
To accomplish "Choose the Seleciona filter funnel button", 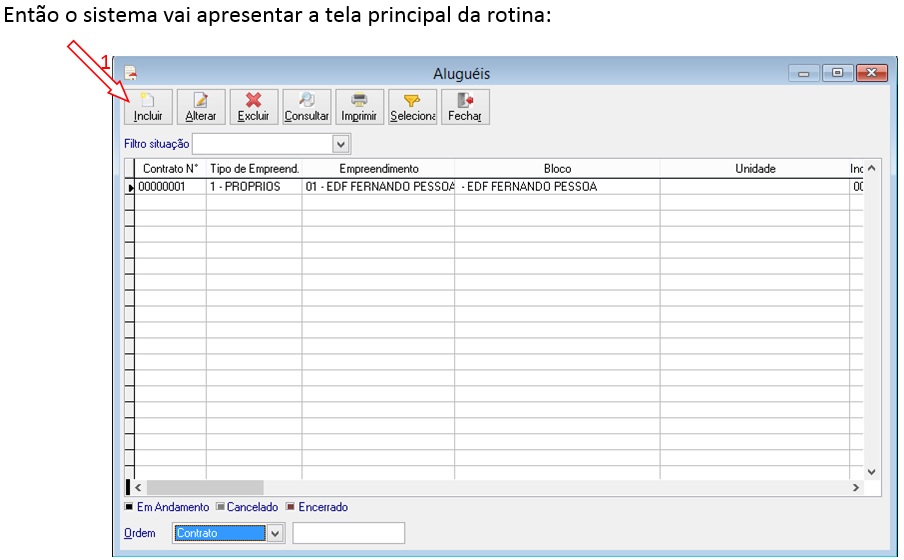I will pos(412,107).
